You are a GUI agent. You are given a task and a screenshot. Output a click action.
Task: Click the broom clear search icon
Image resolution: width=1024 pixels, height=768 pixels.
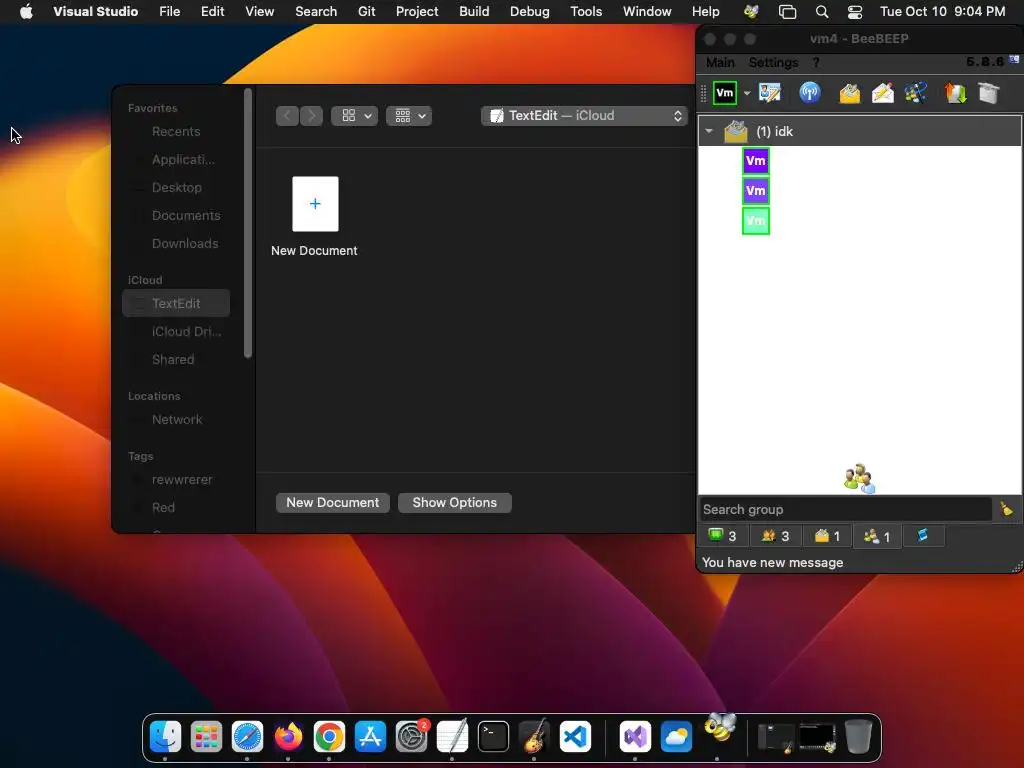tap(1006, 509)
